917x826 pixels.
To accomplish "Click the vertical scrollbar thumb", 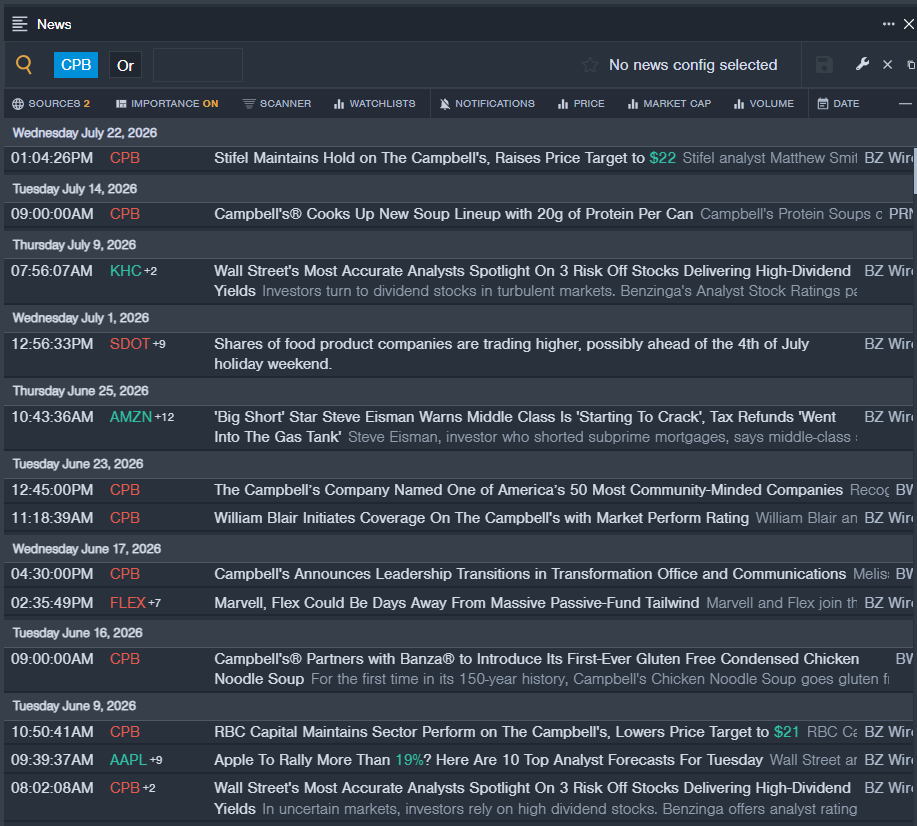I will coord(915,170).
